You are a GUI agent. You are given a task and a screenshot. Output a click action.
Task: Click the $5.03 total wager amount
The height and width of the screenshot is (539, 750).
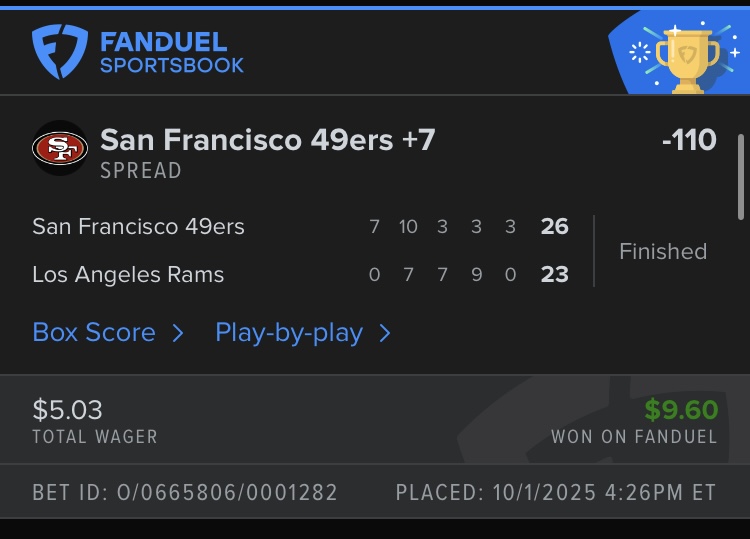click(x=67, y=410)
